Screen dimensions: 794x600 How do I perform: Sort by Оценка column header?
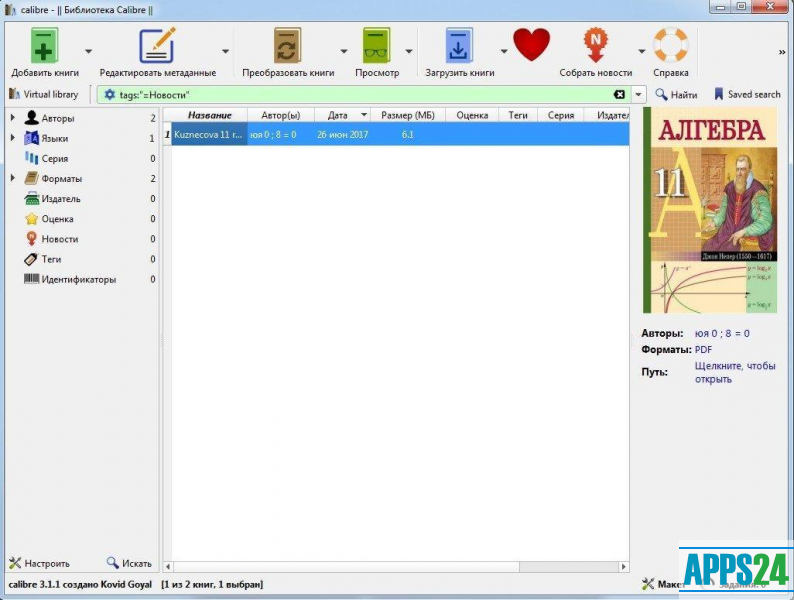point(472,115)
